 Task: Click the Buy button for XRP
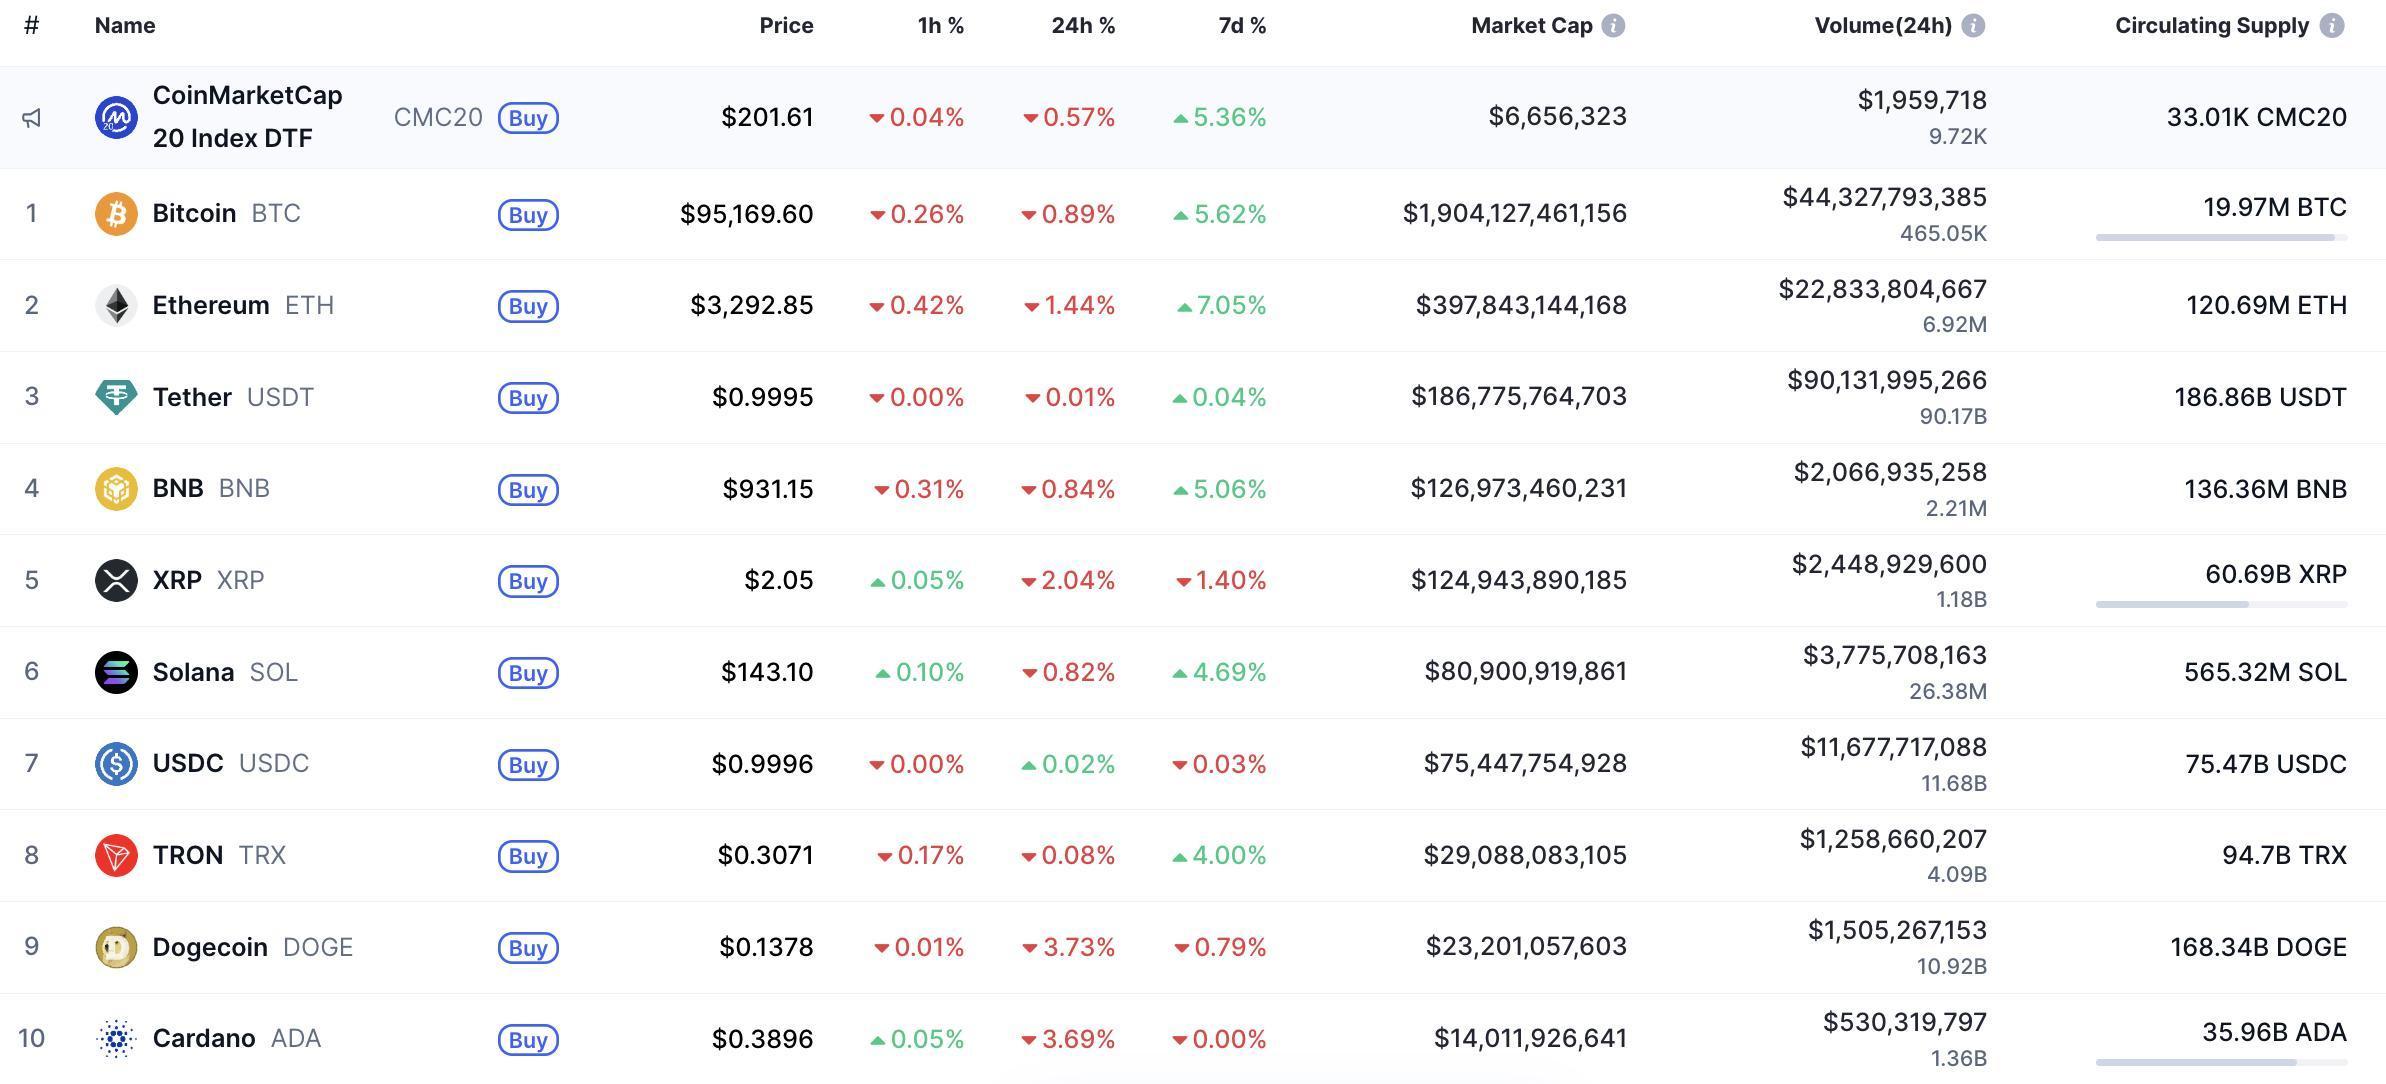tap(527, 580)
